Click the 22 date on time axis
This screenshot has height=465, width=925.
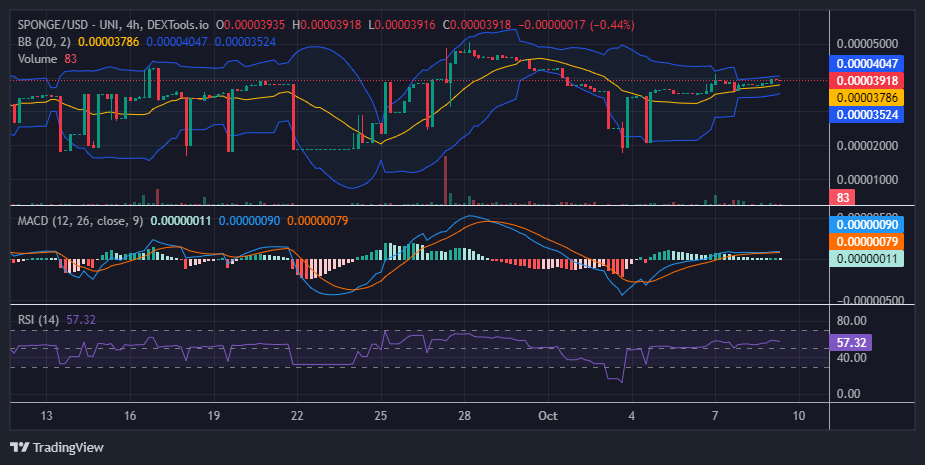297,416
